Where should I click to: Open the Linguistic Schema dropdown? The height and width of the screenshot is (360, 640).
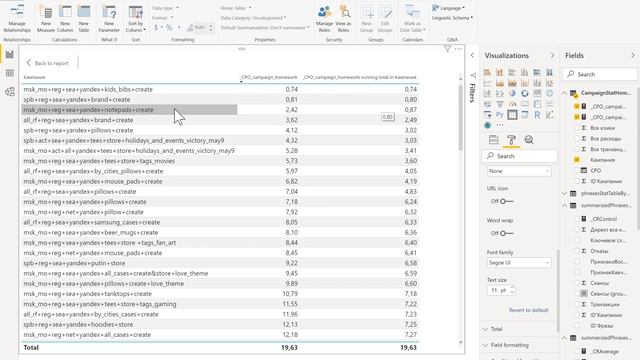pyautogui.click(x=452, y=18)
